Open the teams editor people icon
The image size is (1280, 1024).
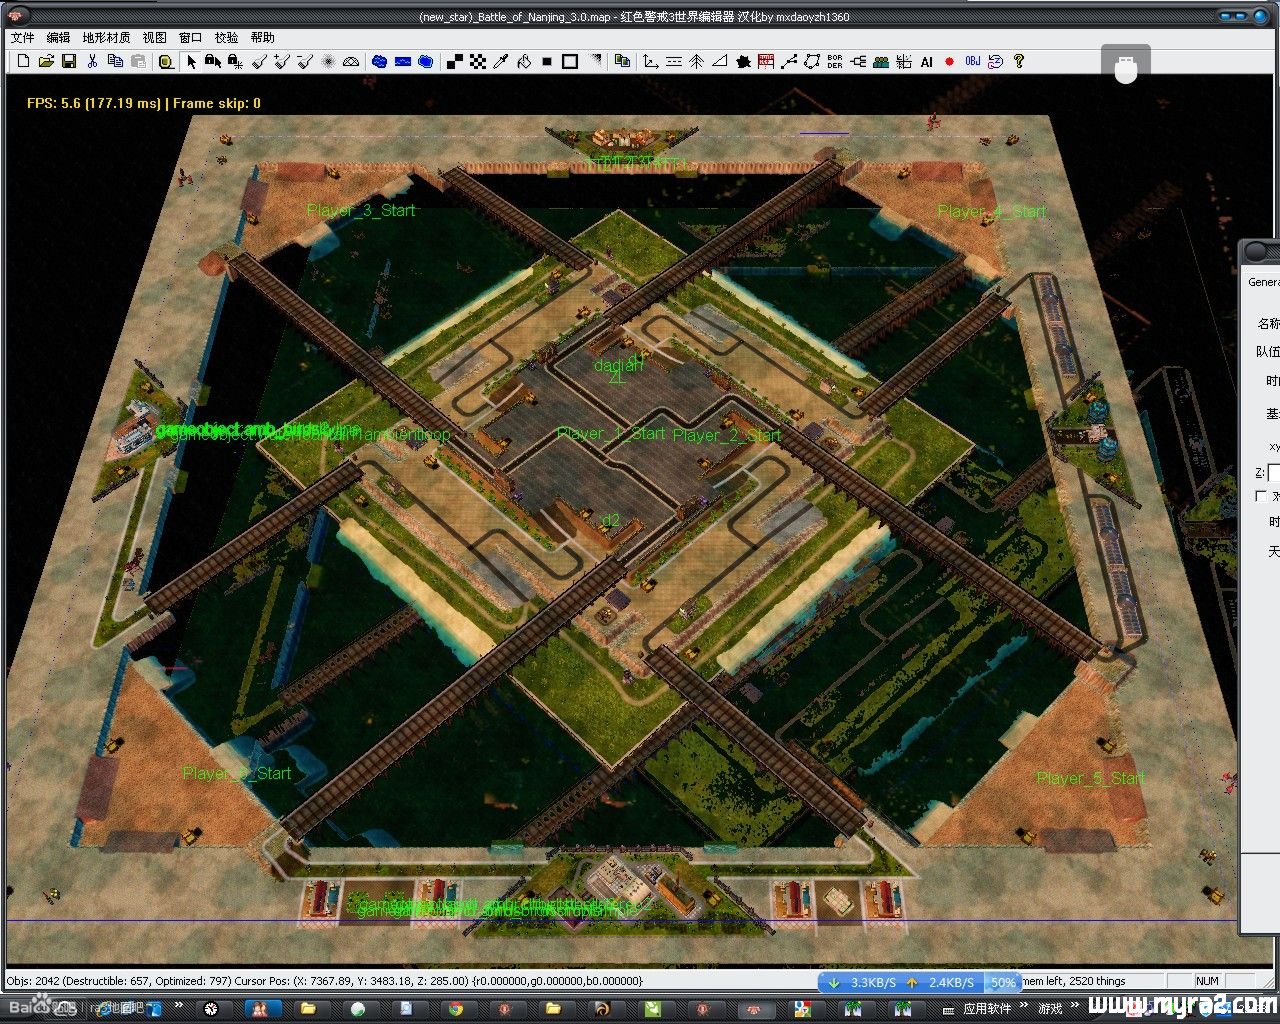[881, 62]
